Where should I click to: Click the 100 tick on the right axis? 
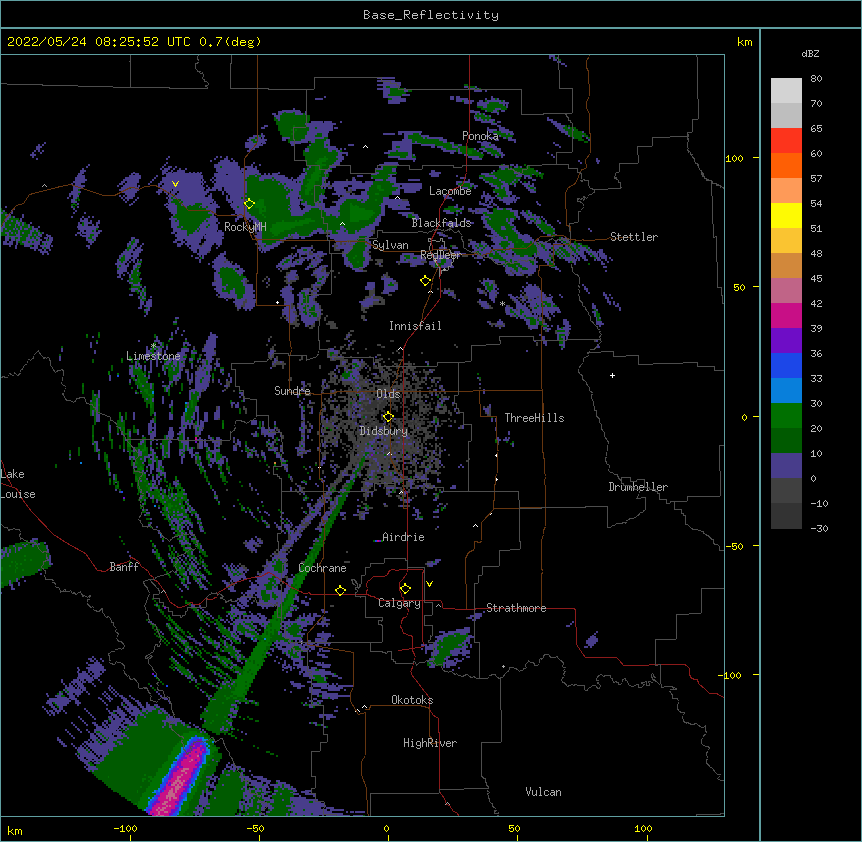[734, 159]
